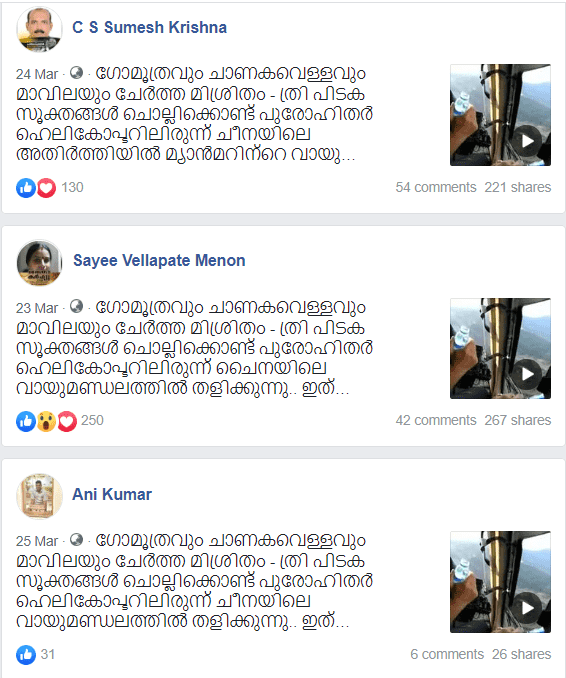Click the public globe icon on 25 Mar post

pyautogui.click(x=77, y=539)
